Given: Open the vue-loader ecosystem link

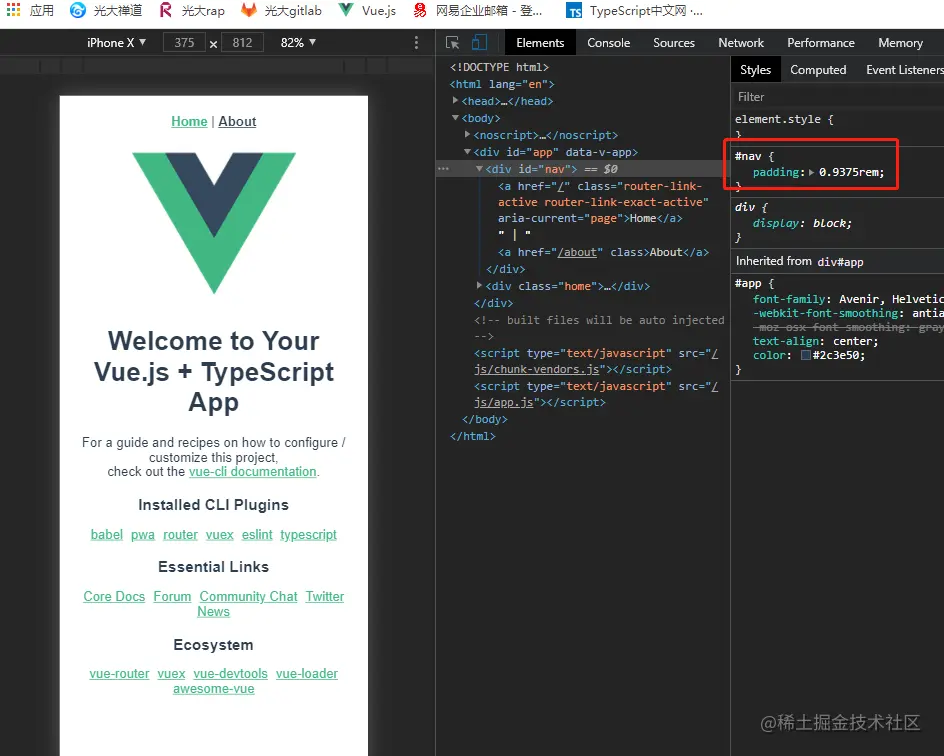Looking at the screenshot, I should 306,673.
